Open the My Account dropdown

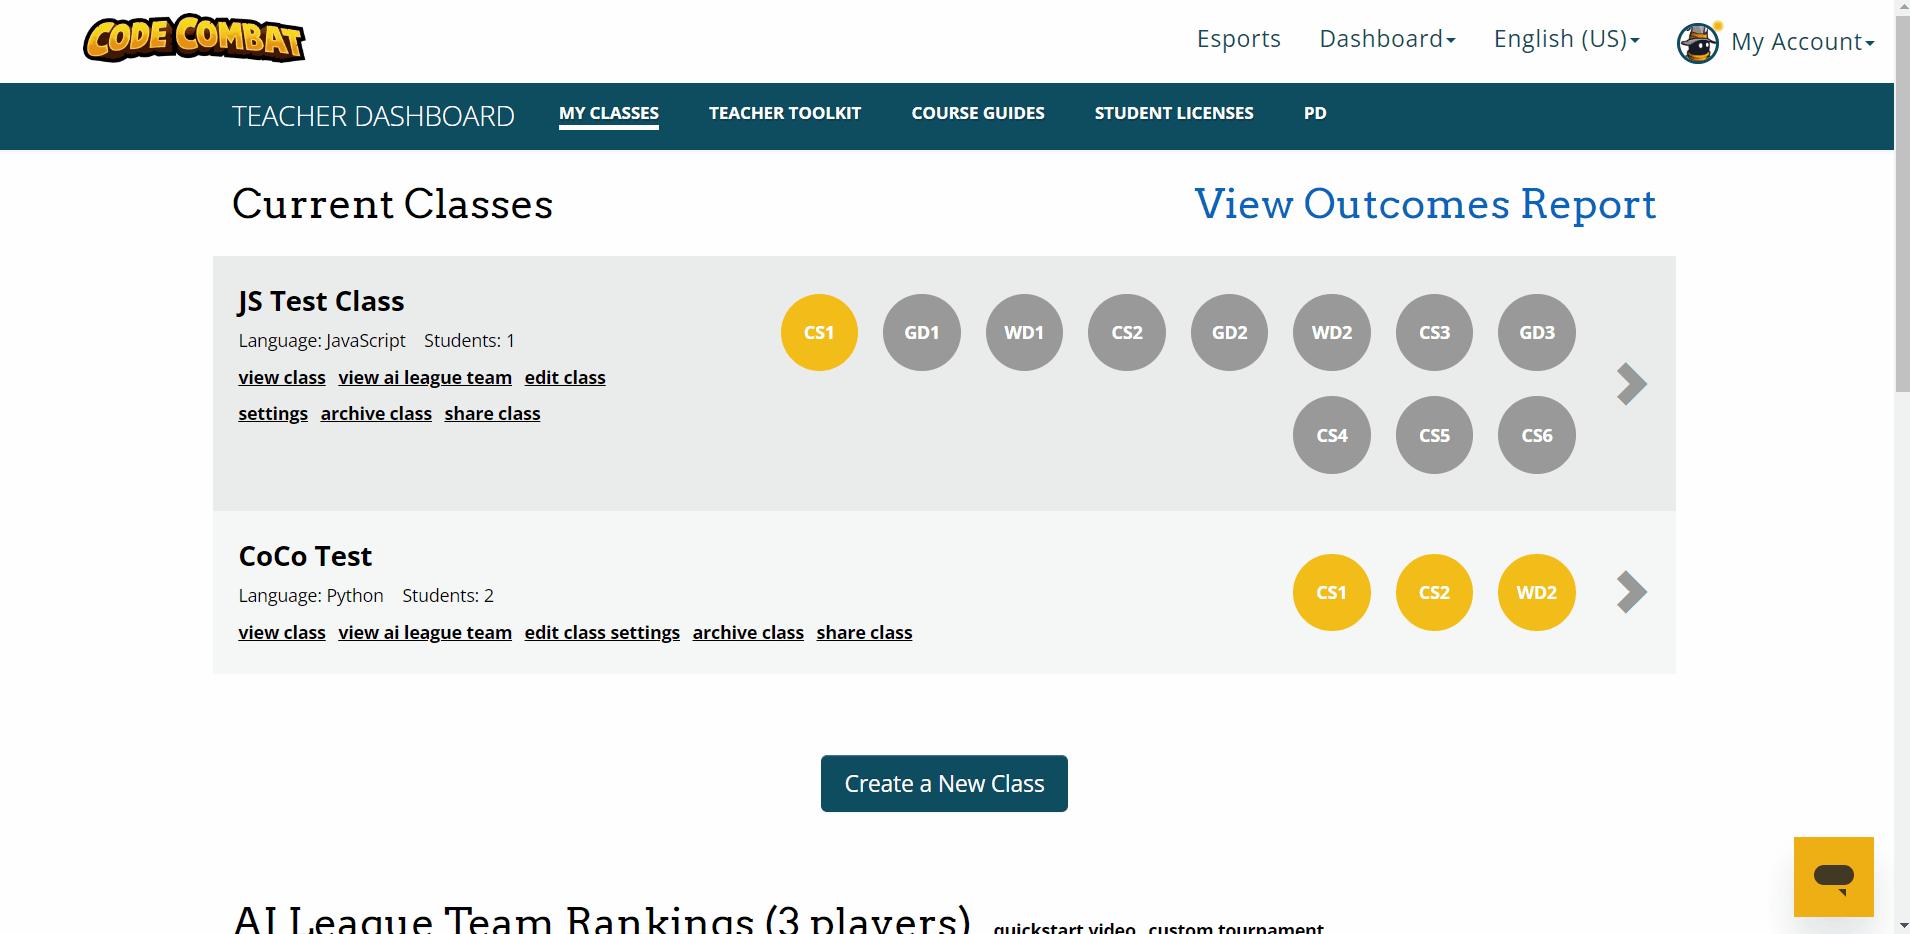1803,42
